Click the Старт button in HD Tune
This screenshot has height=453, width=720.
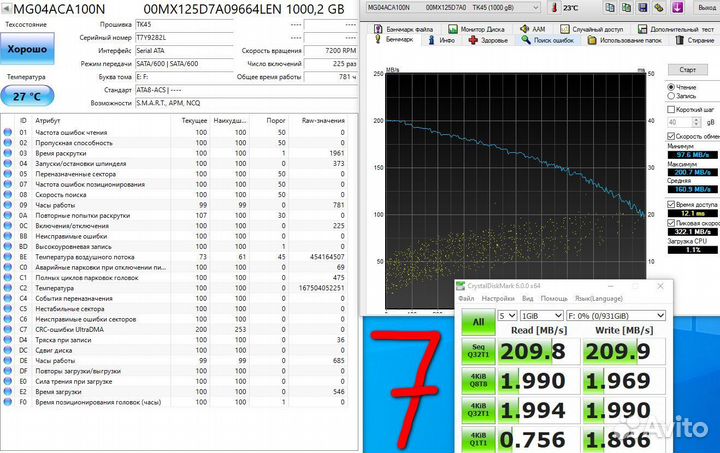[x=687, y=70]
